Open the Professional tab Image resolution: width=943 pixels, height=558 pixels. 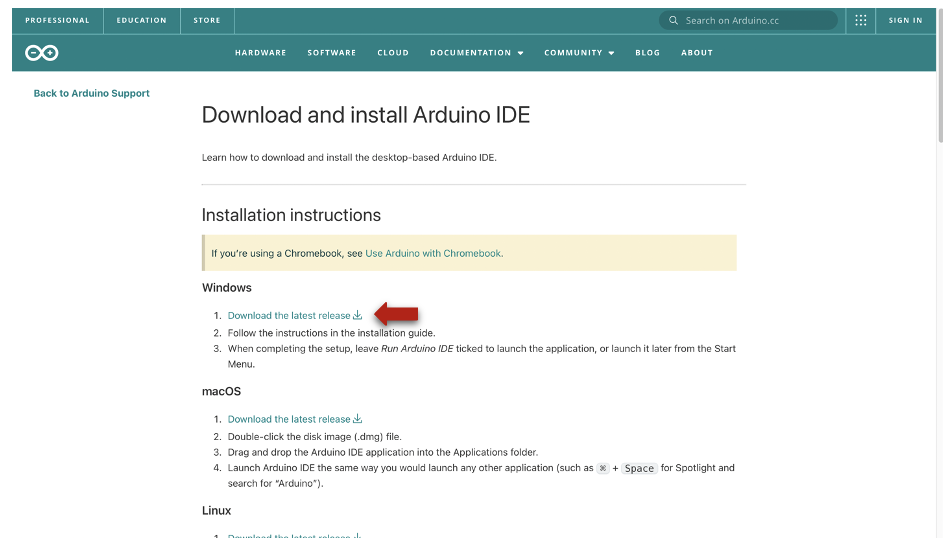tap(57, 20)
